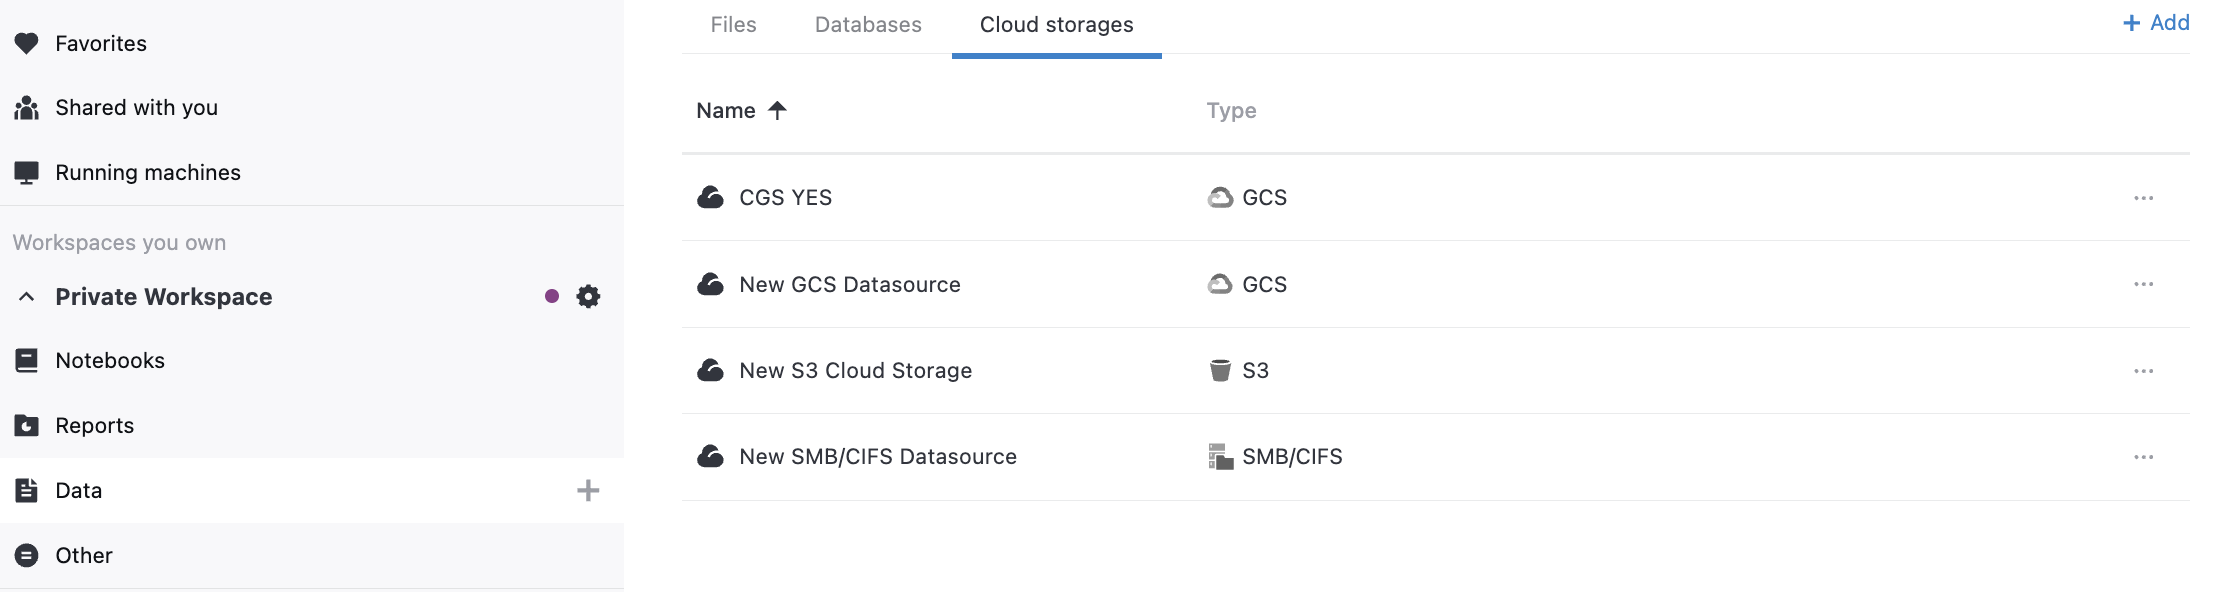
Task: Open row options for New SMB/CIFS Datasource
Action: (x=2144, y=456)
